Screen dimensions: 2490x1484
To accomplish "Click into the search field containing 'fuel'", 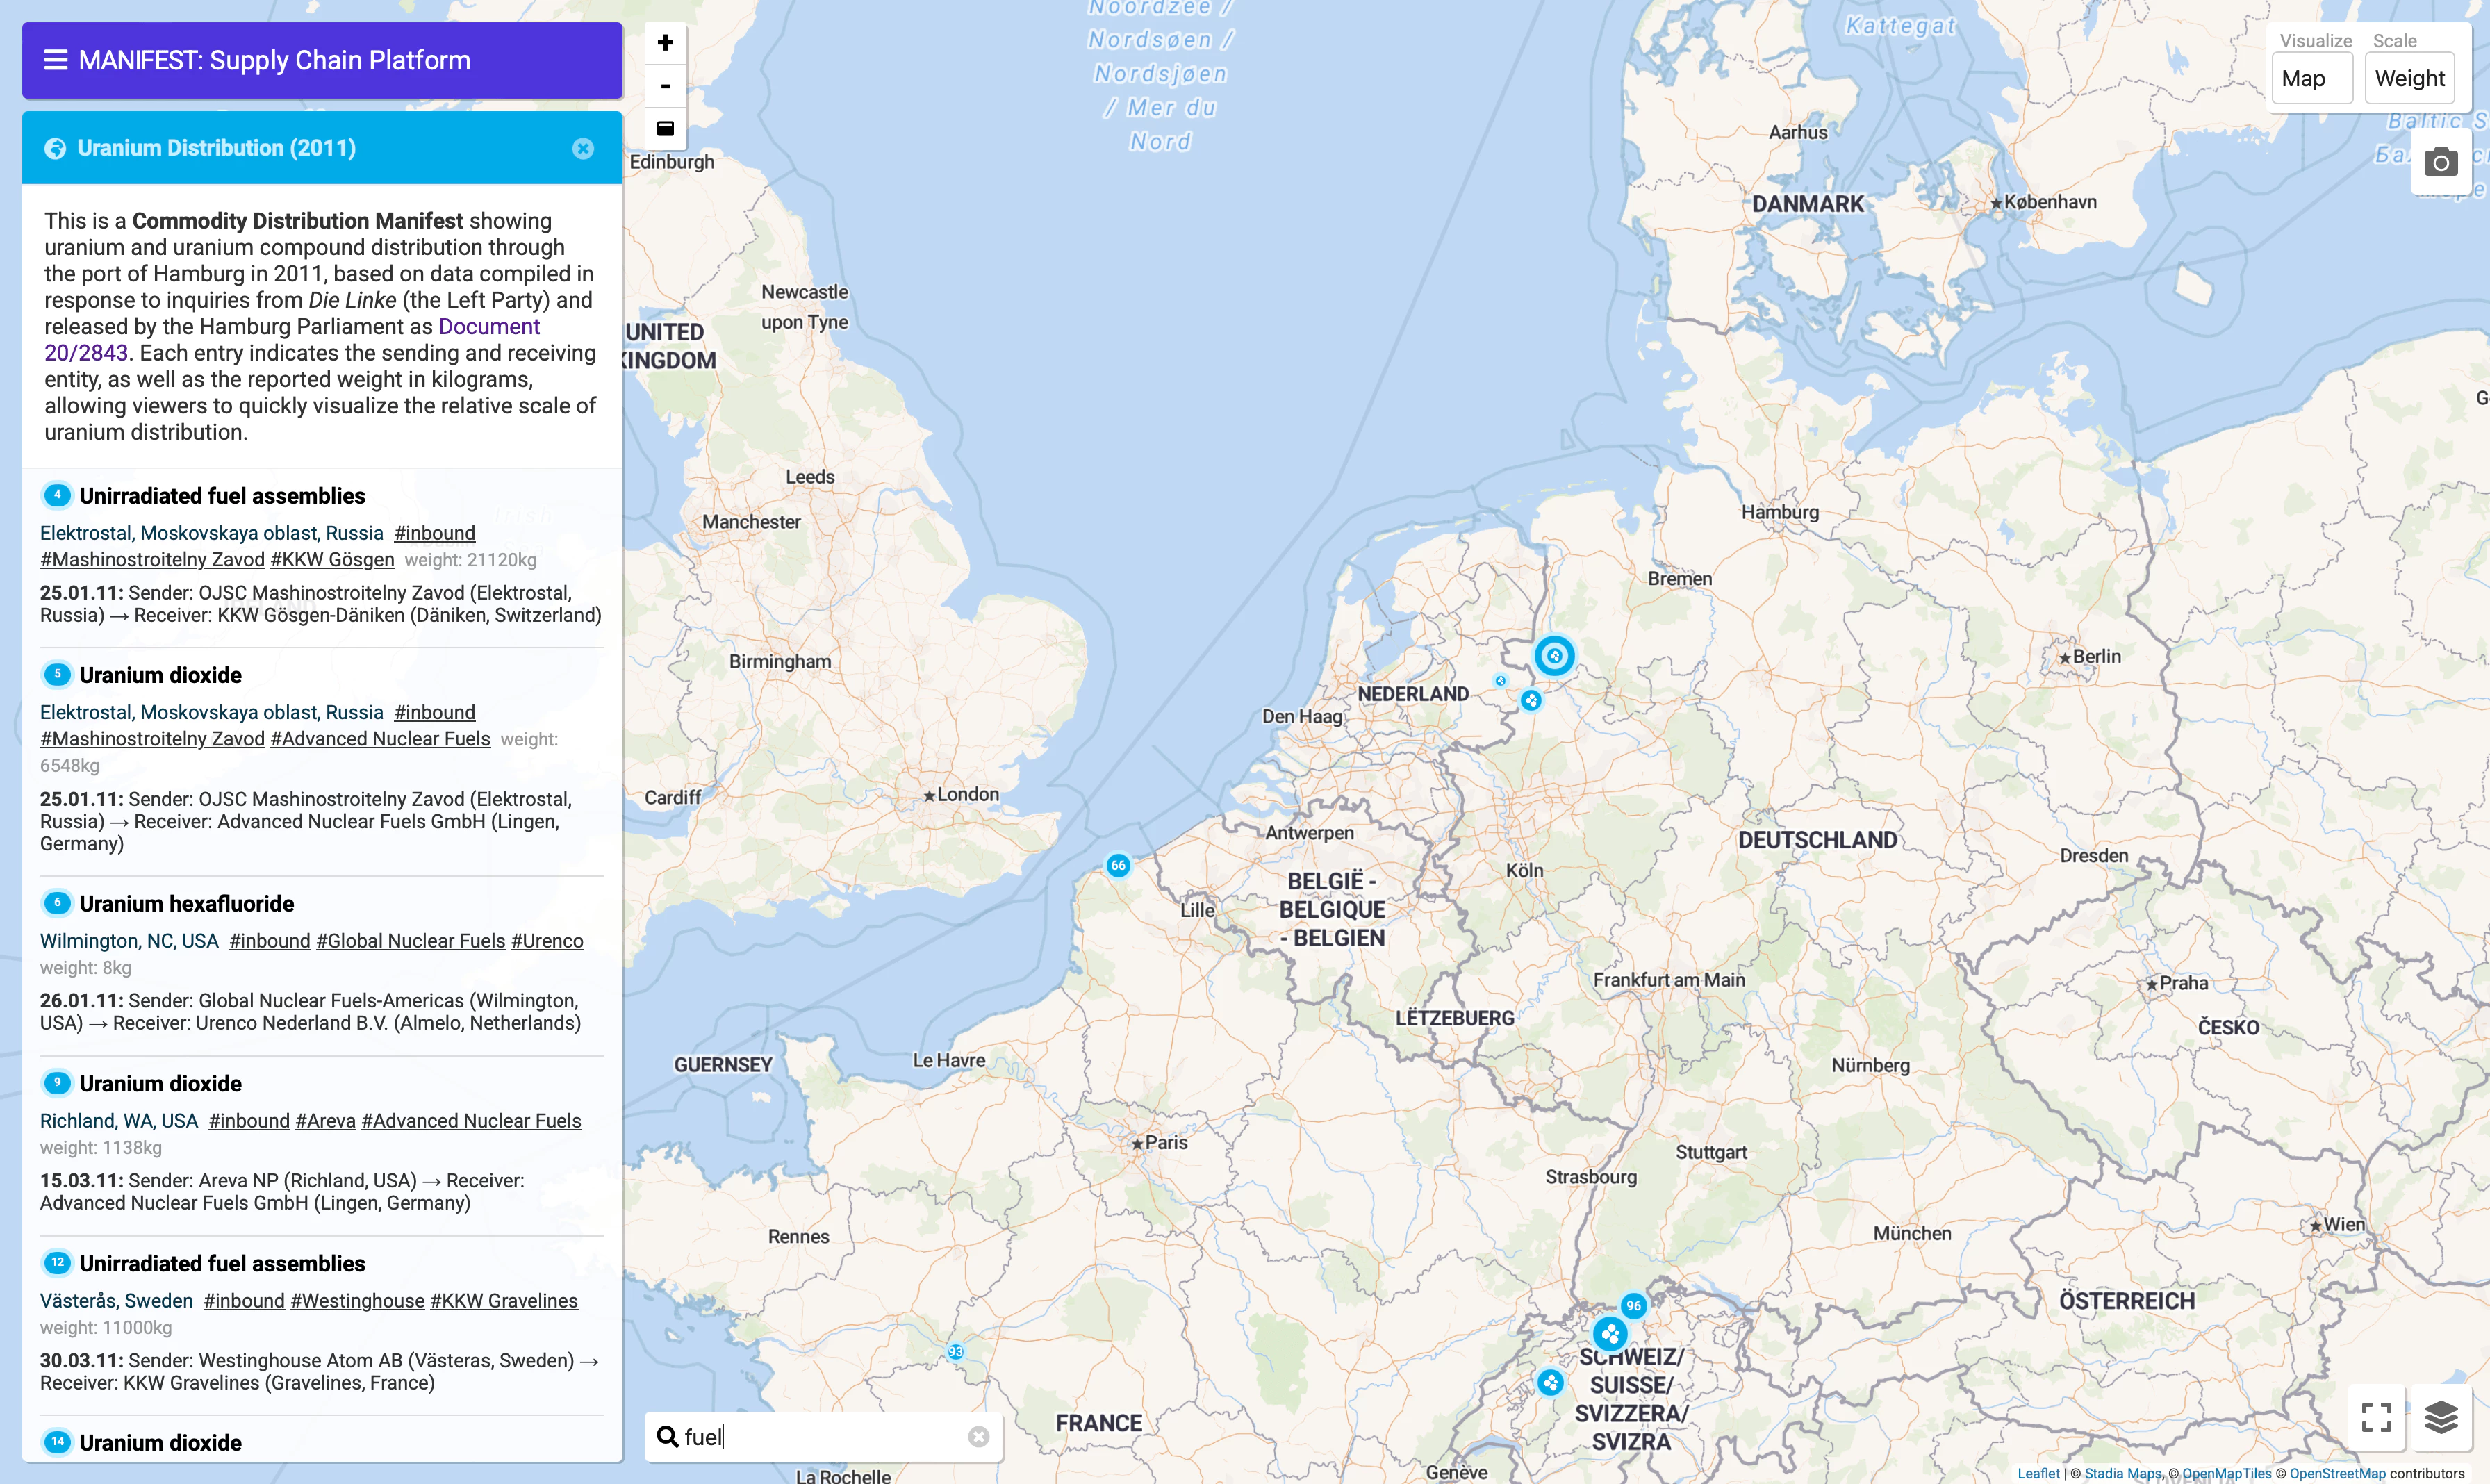I will click(823, 1436).
